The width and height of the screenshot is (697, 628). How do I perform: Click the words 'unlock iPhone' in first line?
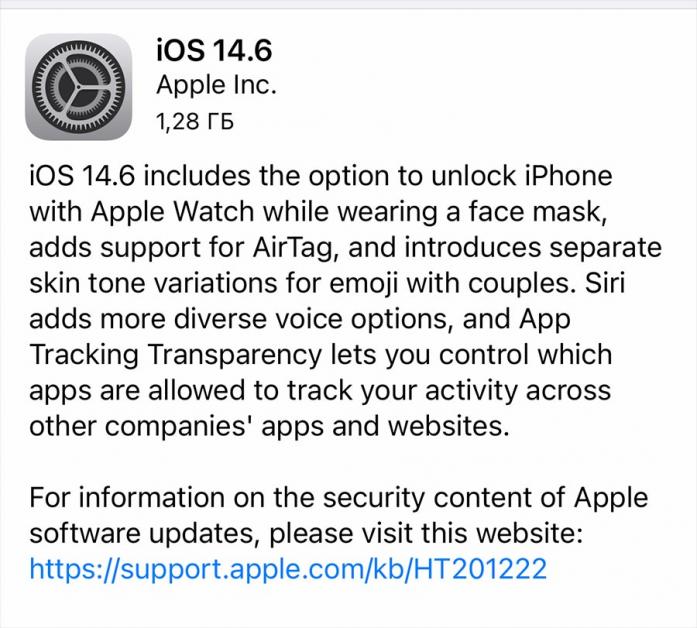522,176
